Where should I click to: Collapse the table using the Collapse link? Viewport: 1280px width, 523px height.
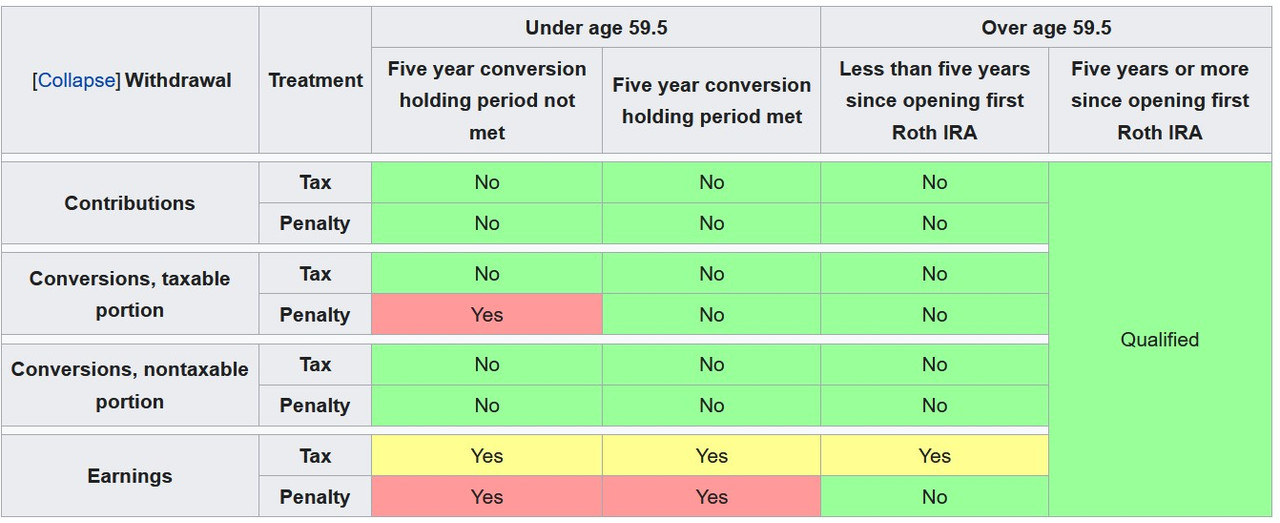pyautogui.click(x=76, y=80)
